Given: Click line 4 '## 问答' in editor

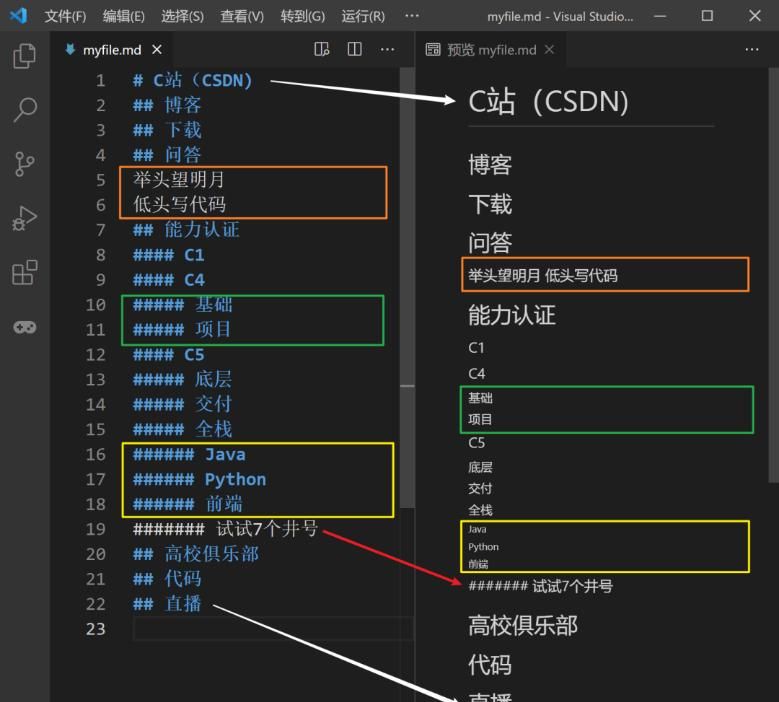Looking at the screenshot, I should (x=167, y=155).
